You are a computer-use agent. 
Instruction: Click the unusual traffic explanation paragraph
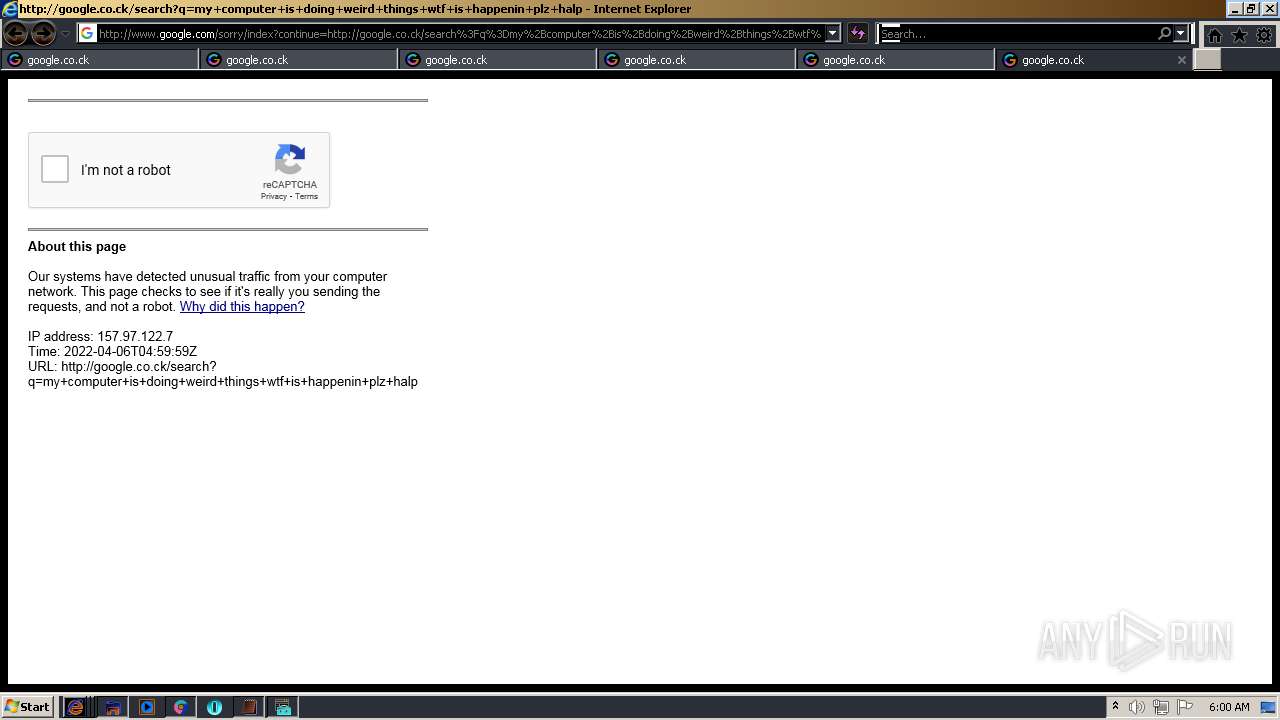tap(207, 292)
